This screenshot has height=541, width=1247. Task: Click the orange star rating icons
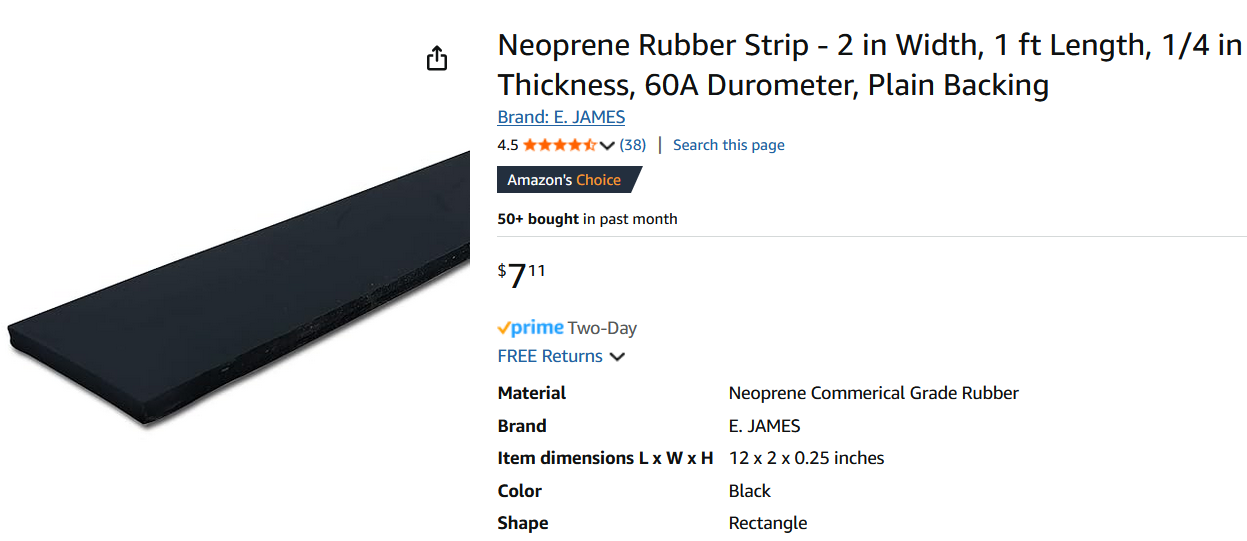point(559,145)
